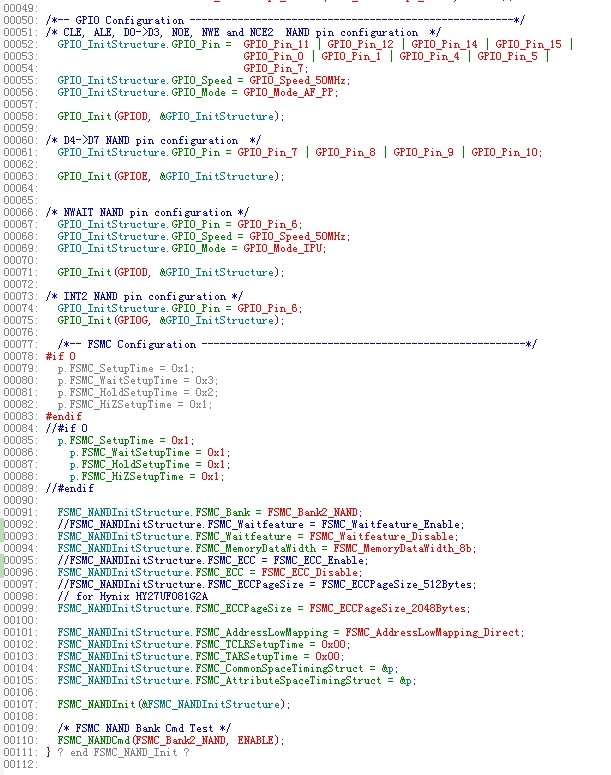Click FSMC_Bank2_NAND on line 00091
611x775 pixels.
(312, 513)
